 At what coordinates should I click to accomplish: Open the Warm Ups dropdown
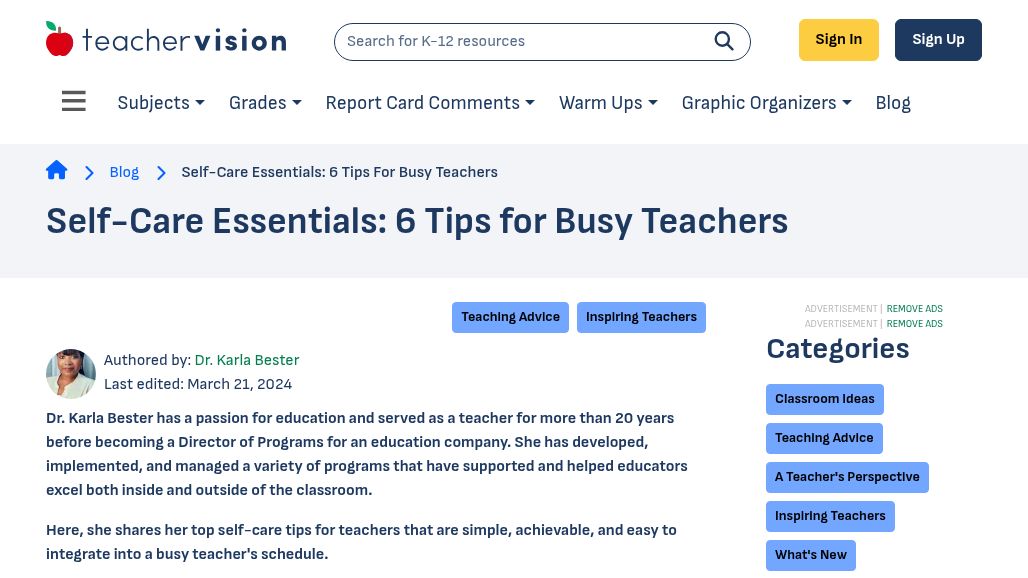tap(608, 103)
